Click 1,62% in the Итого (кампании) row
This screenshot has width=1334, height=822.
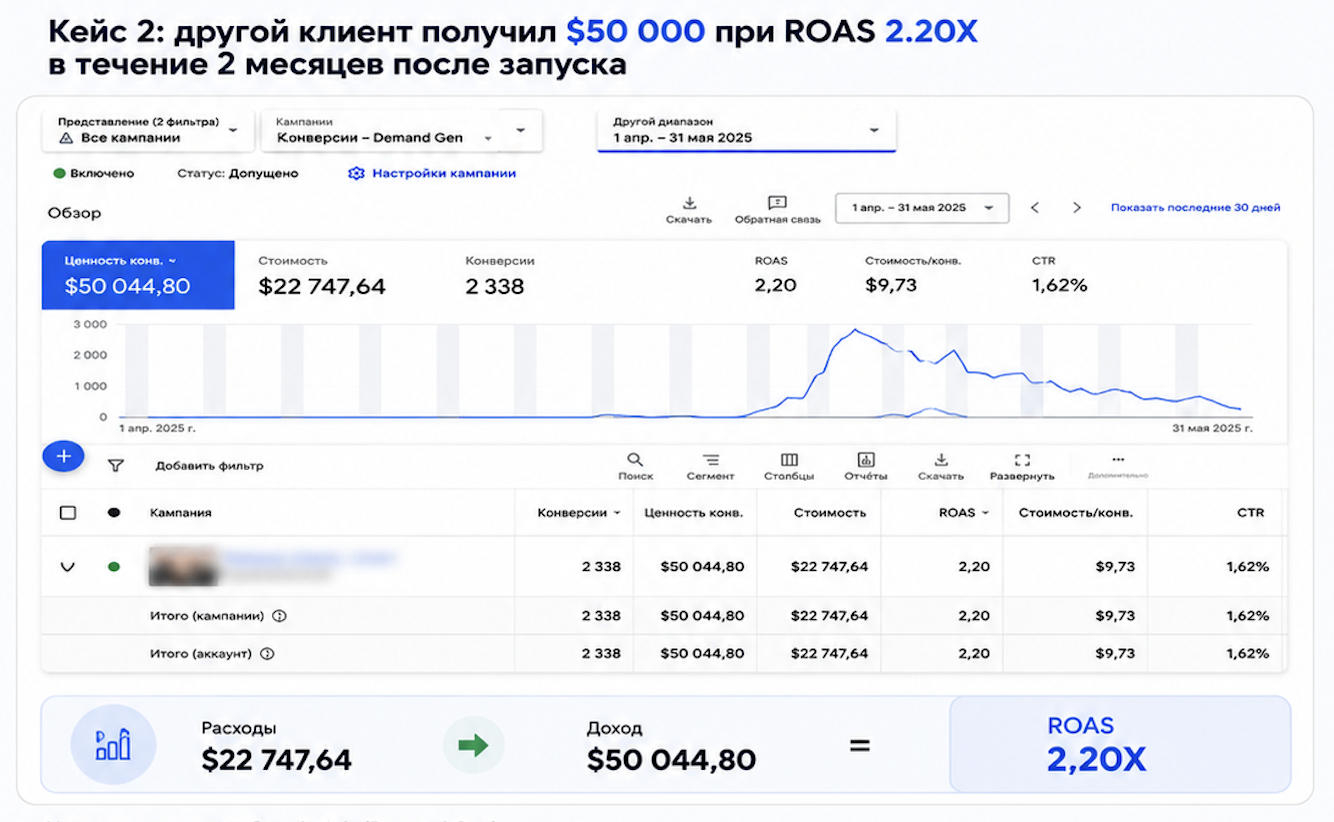point(1248,616)
